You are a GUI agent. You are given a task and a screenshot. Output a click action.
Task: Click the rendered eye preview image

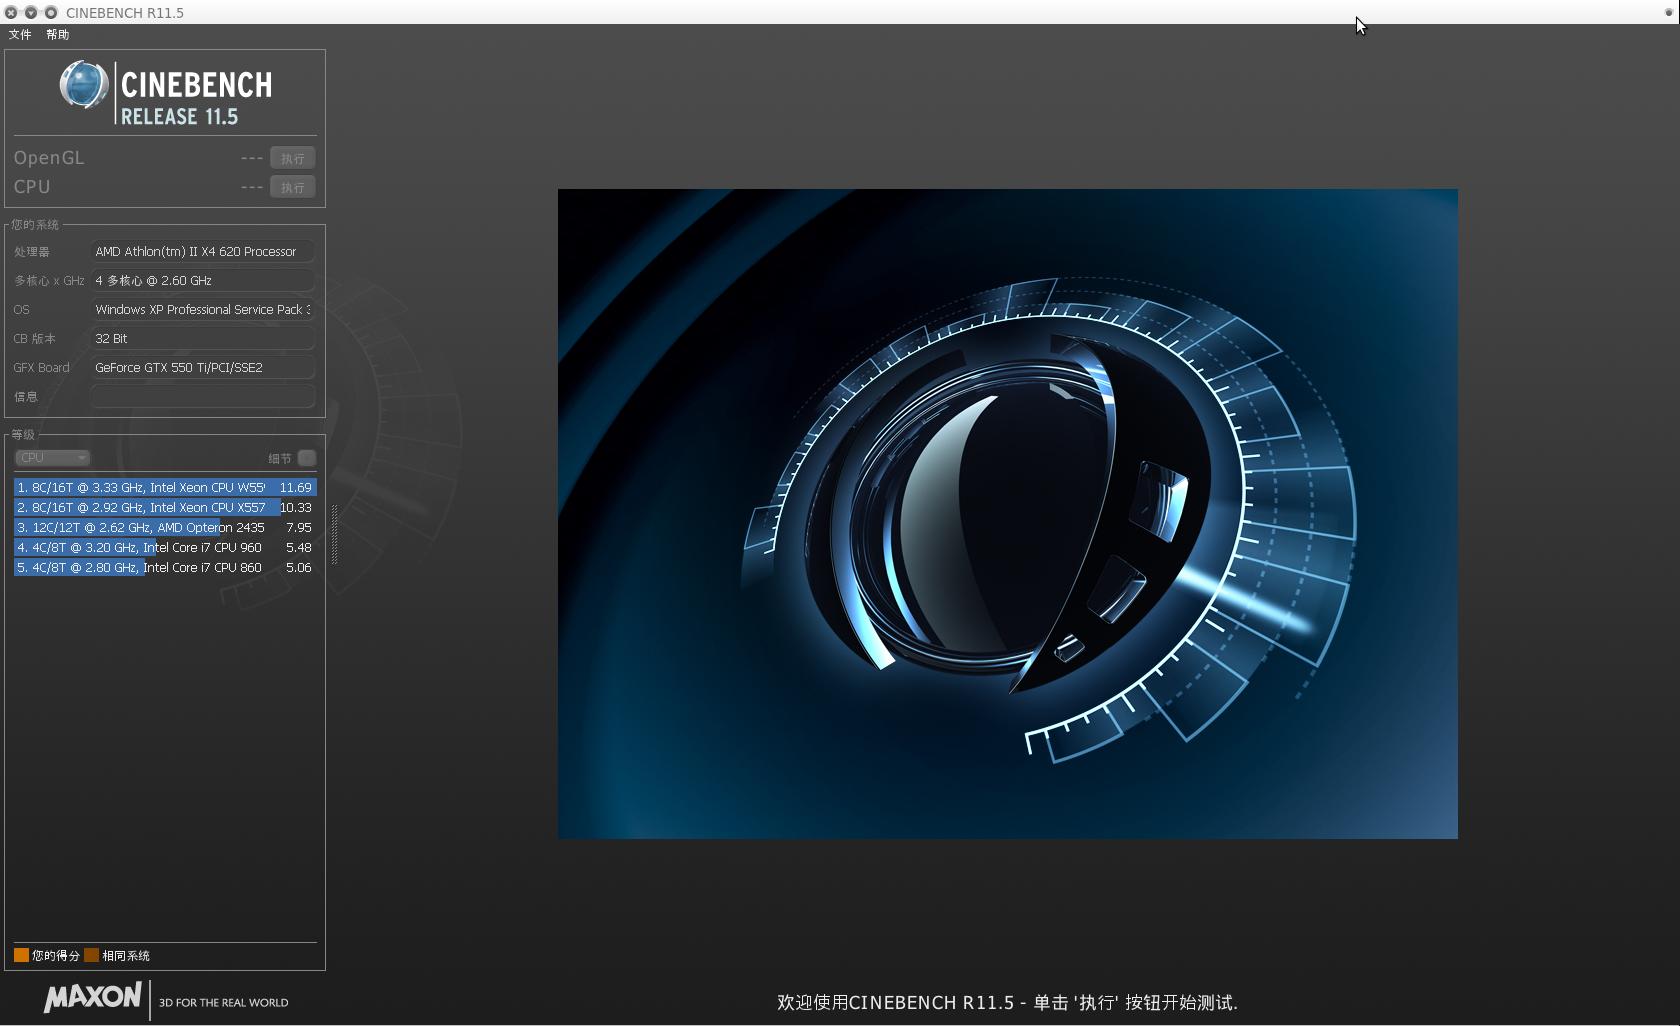1008,514
